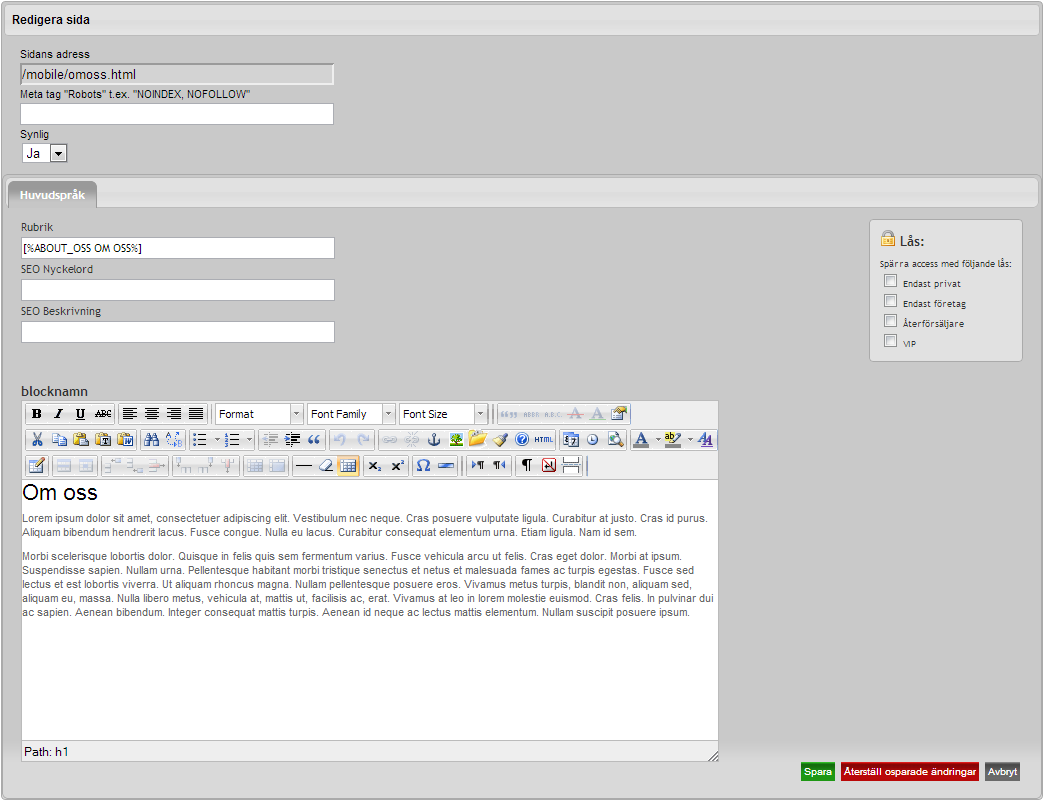This screenshot has height=803, width=1046.
Task: Remove formatting with eraser icon
Action: [x=326, y=466]
